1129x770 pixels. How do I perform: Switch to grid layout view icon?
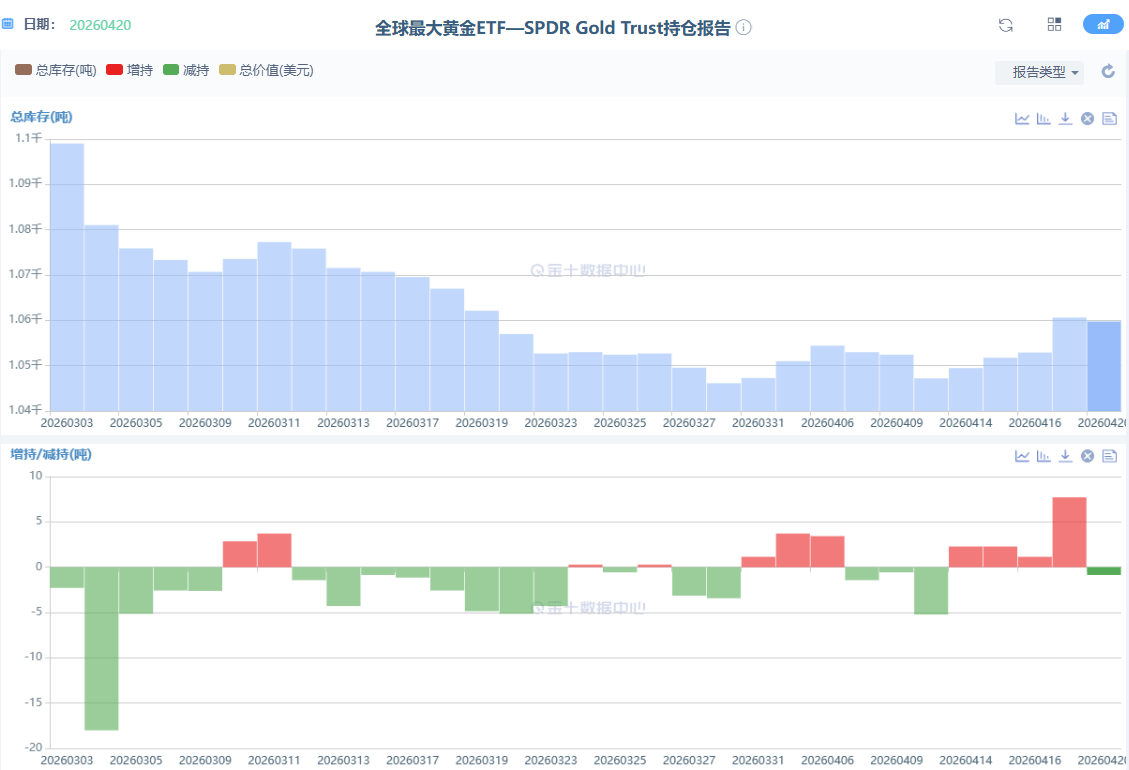[x=1054, y=25]
